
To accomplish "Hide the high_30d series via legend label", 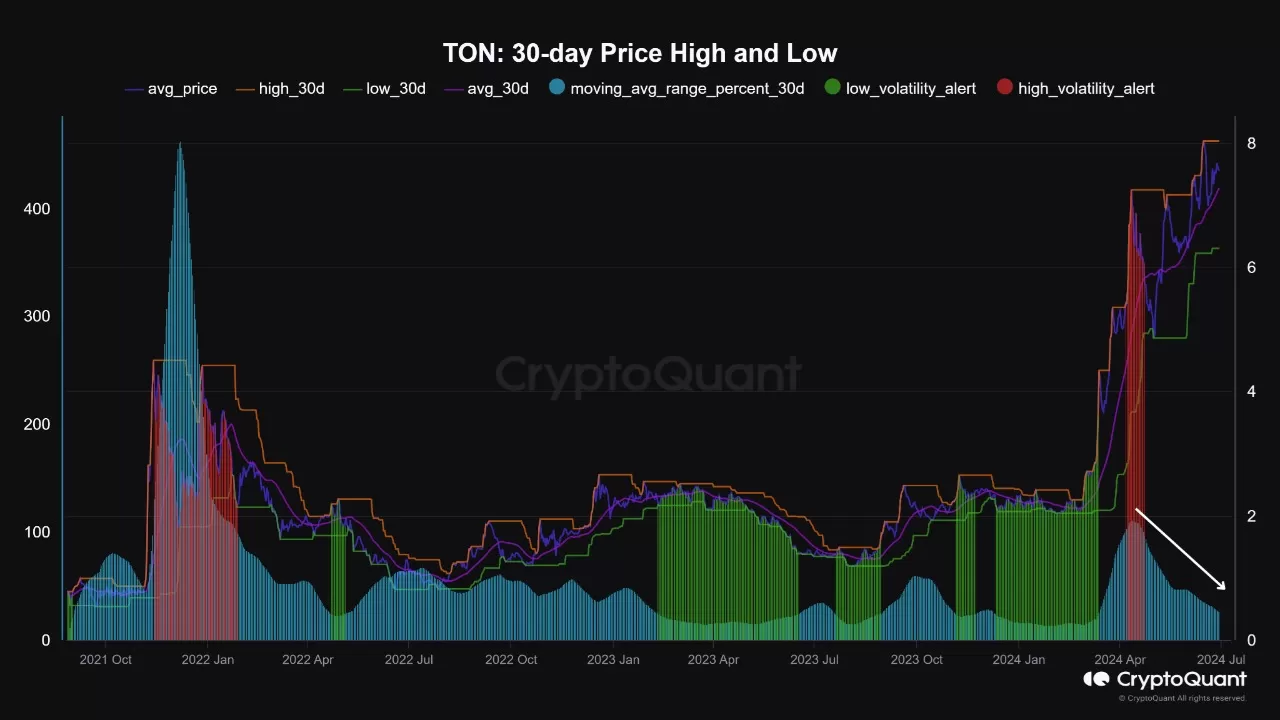I will [292, 89].
